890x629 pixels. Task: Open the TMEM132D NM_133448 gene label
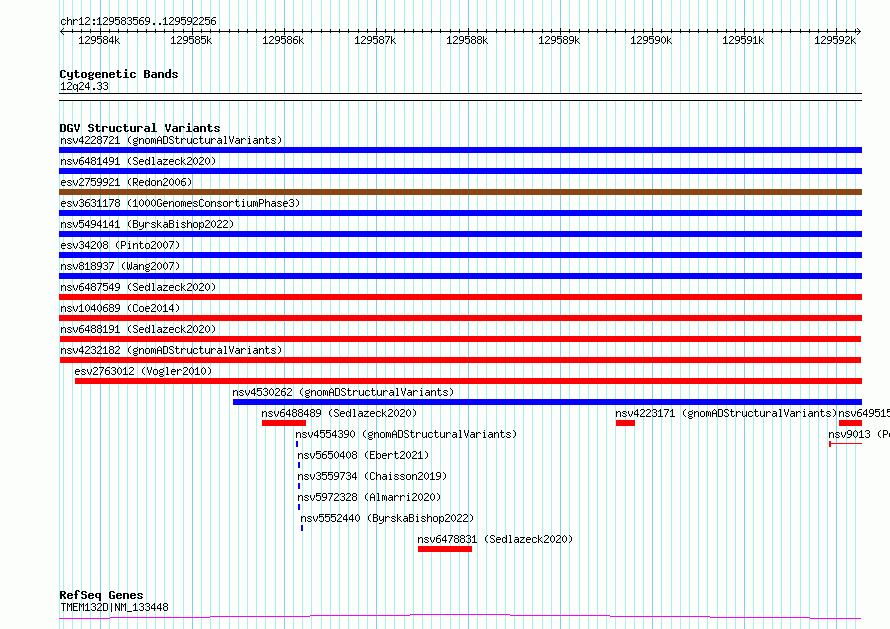click(x=114, y=607)
